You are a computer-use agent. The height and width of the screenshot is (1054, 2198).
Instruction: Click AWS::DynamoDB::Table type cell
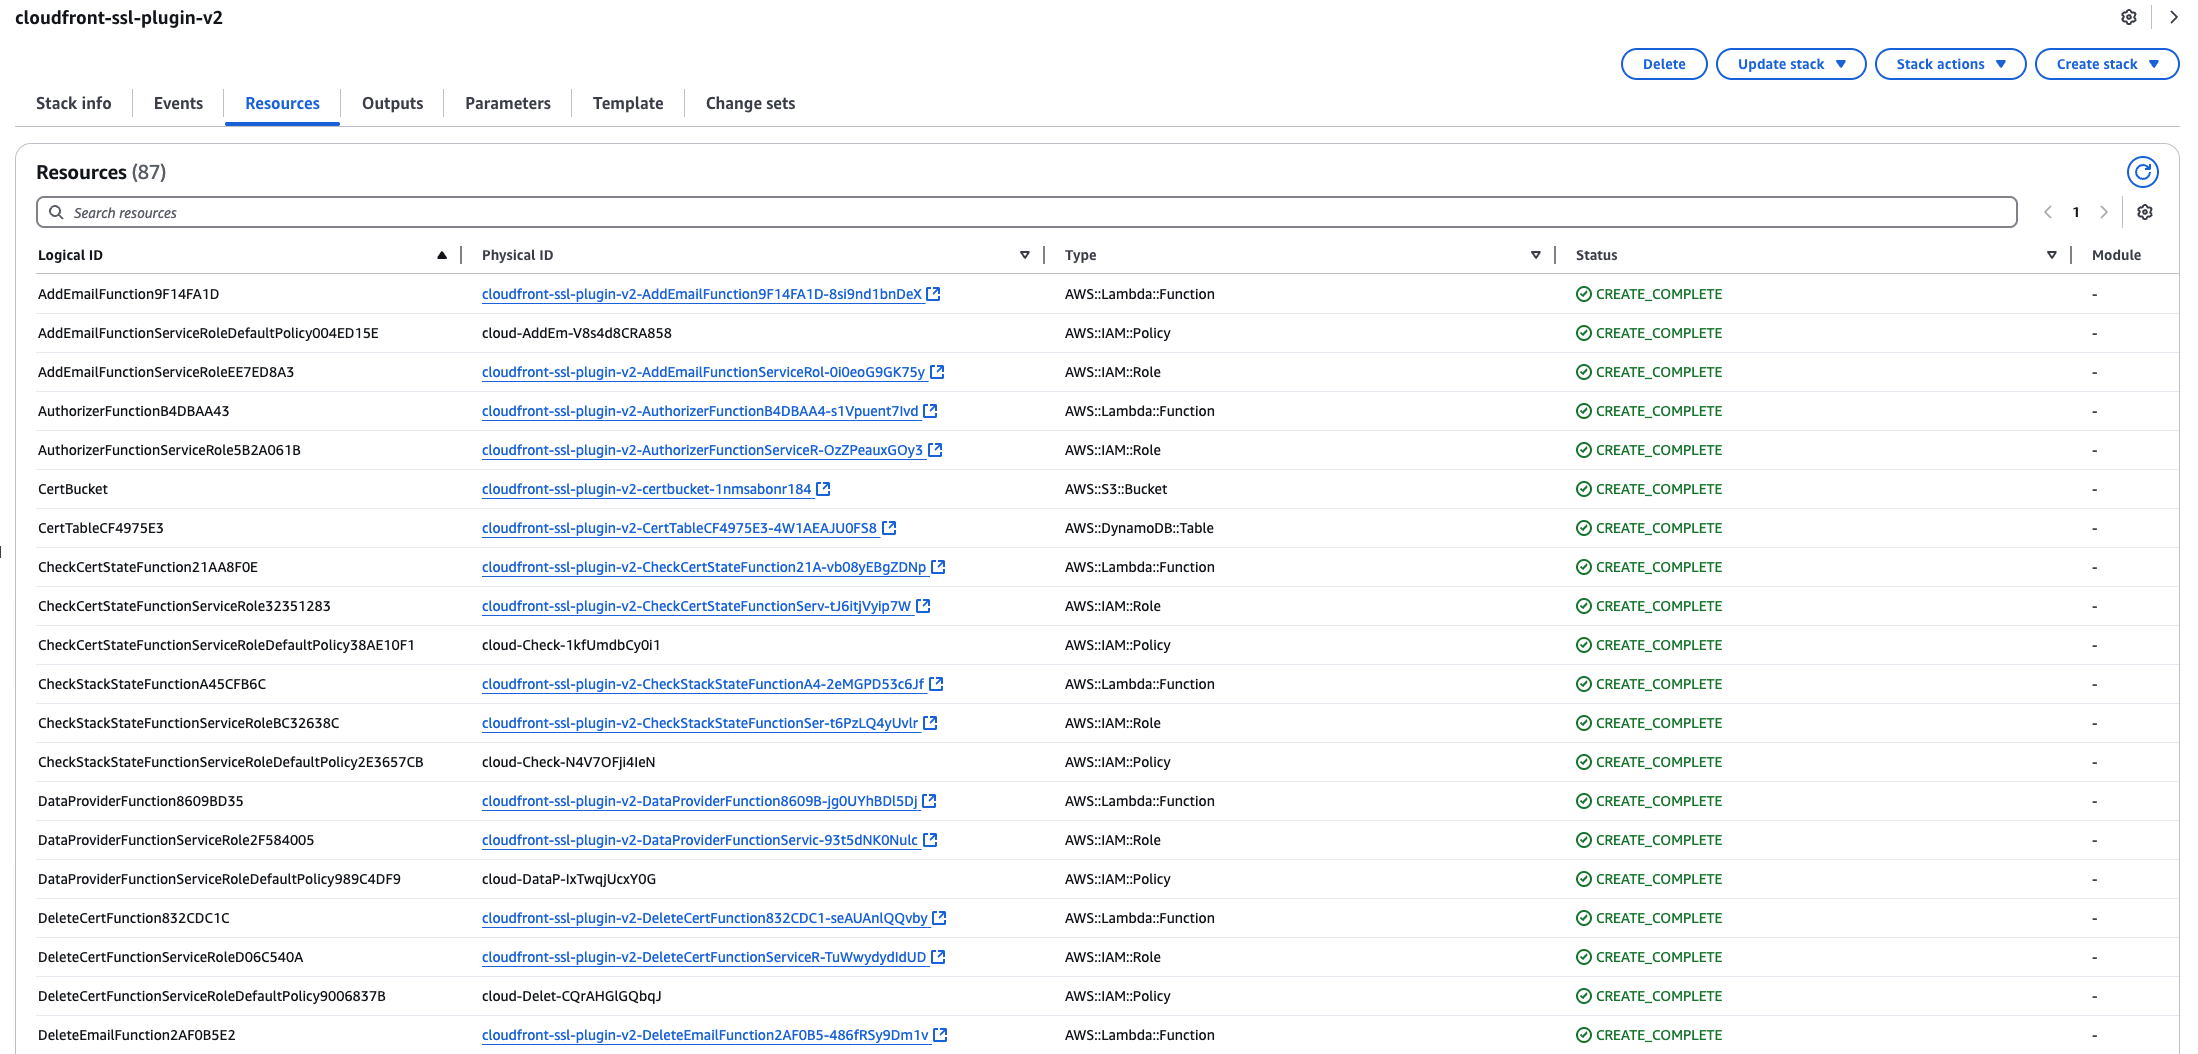pyautogui.click(x=1139, y=528)
